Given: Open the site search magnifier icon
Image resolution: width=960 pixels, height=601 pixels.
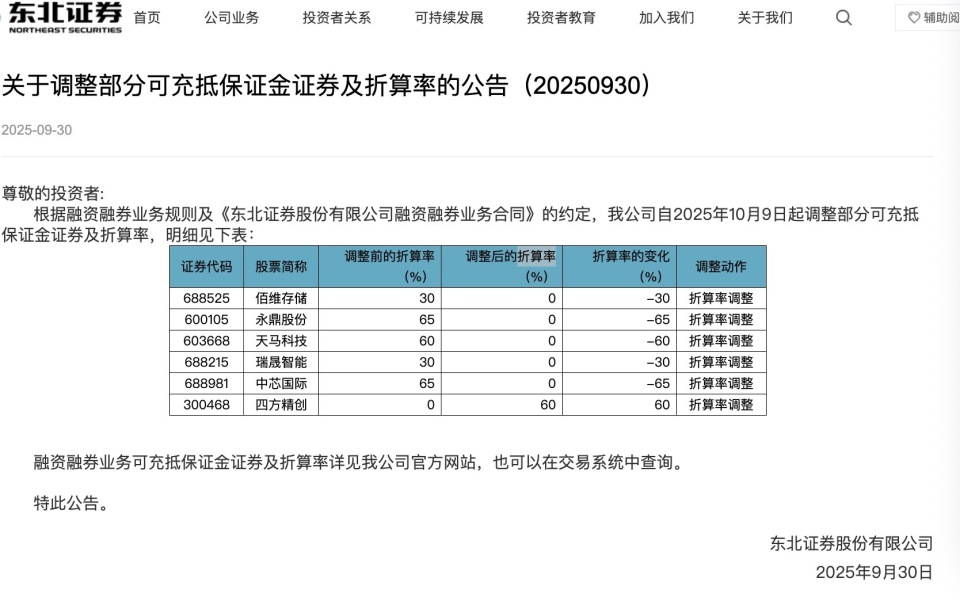Looking at the screenshot, I should 843,17.
